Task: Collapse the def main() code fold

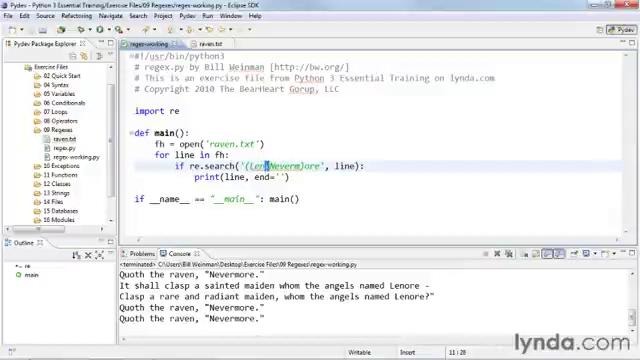Action: point(131,133)
